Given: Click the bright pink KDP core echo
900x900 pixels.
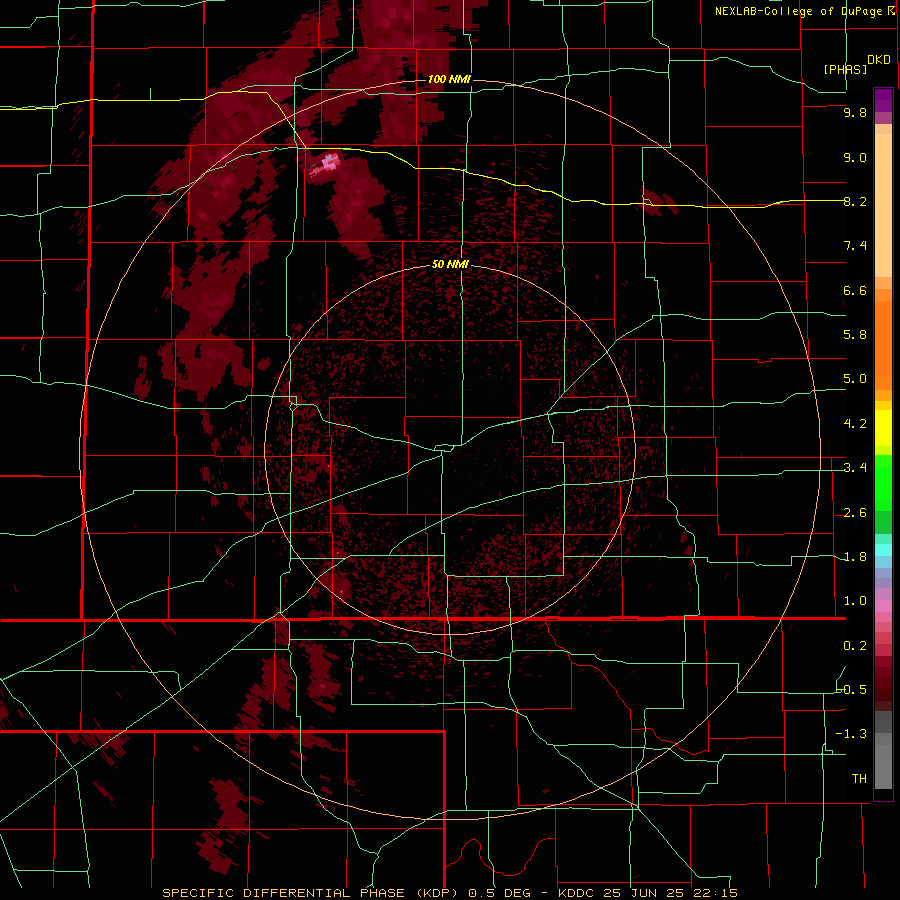Looking at the screenshot, I should (x=329, y=163).
